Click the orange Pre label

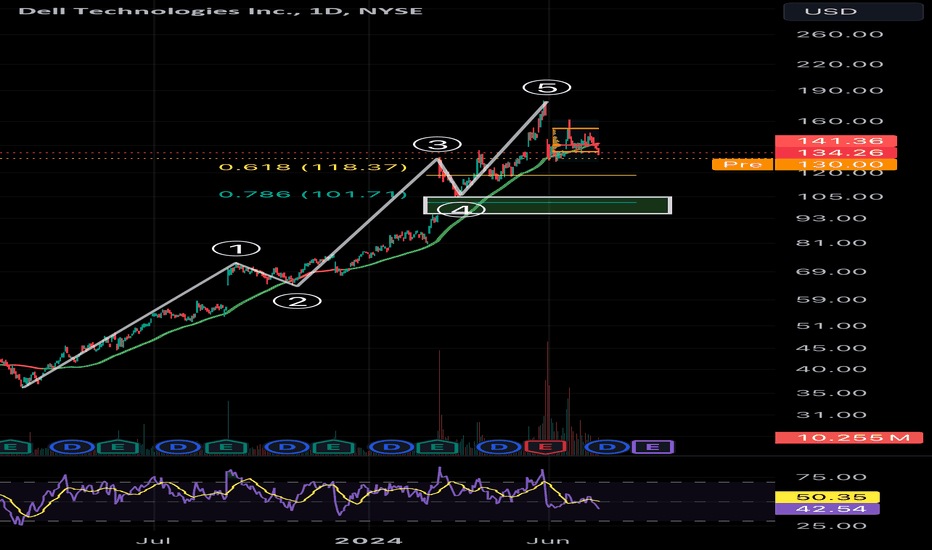pyautogui.click(x=742, y=165)
